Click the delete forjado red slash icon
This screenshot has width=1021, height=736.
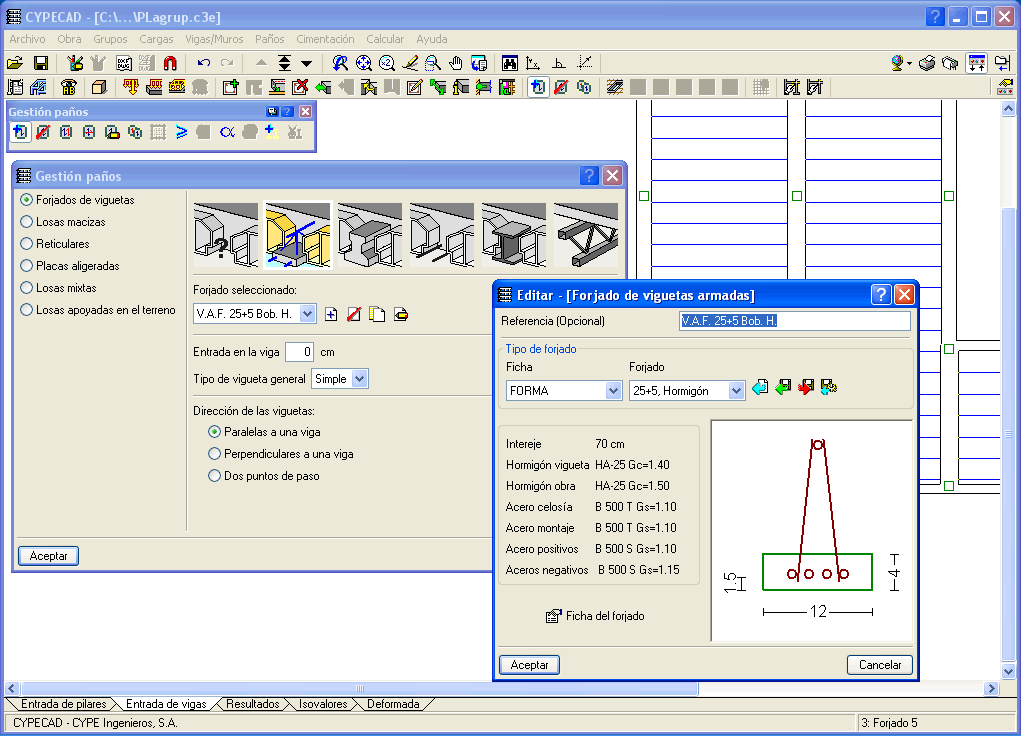pyautogui.click(x=354, y=315)
